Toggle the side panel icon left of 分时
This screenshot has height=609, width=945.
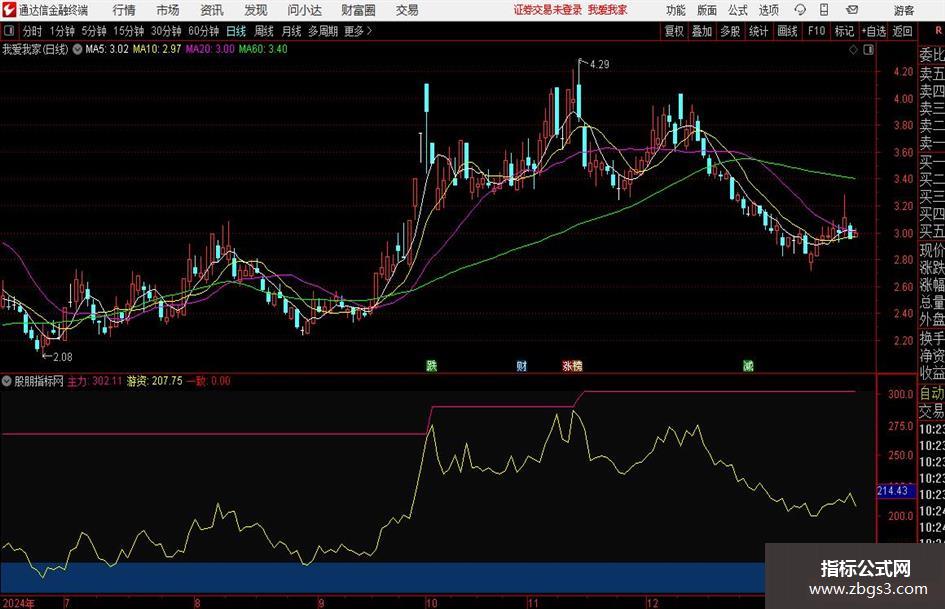point(9,31)
